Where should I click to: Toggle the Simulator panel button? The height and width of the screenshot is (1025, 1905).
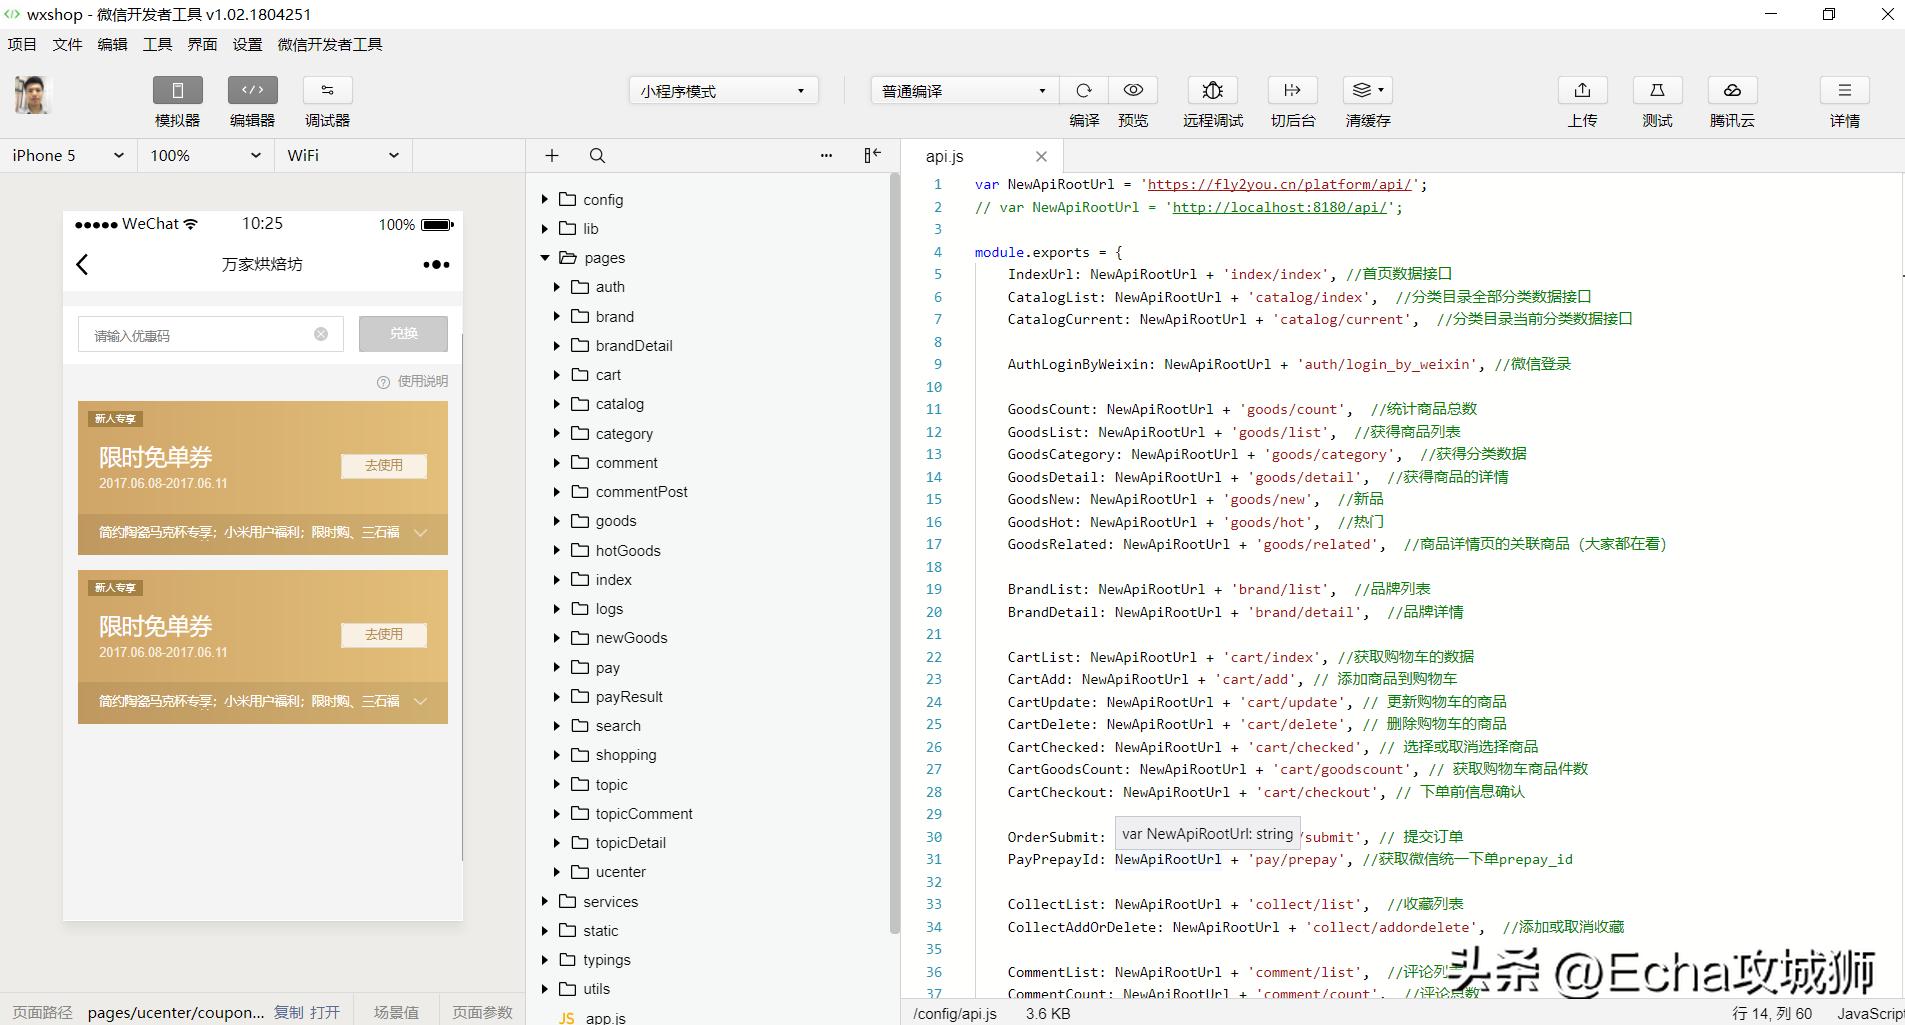click(177, 91)
